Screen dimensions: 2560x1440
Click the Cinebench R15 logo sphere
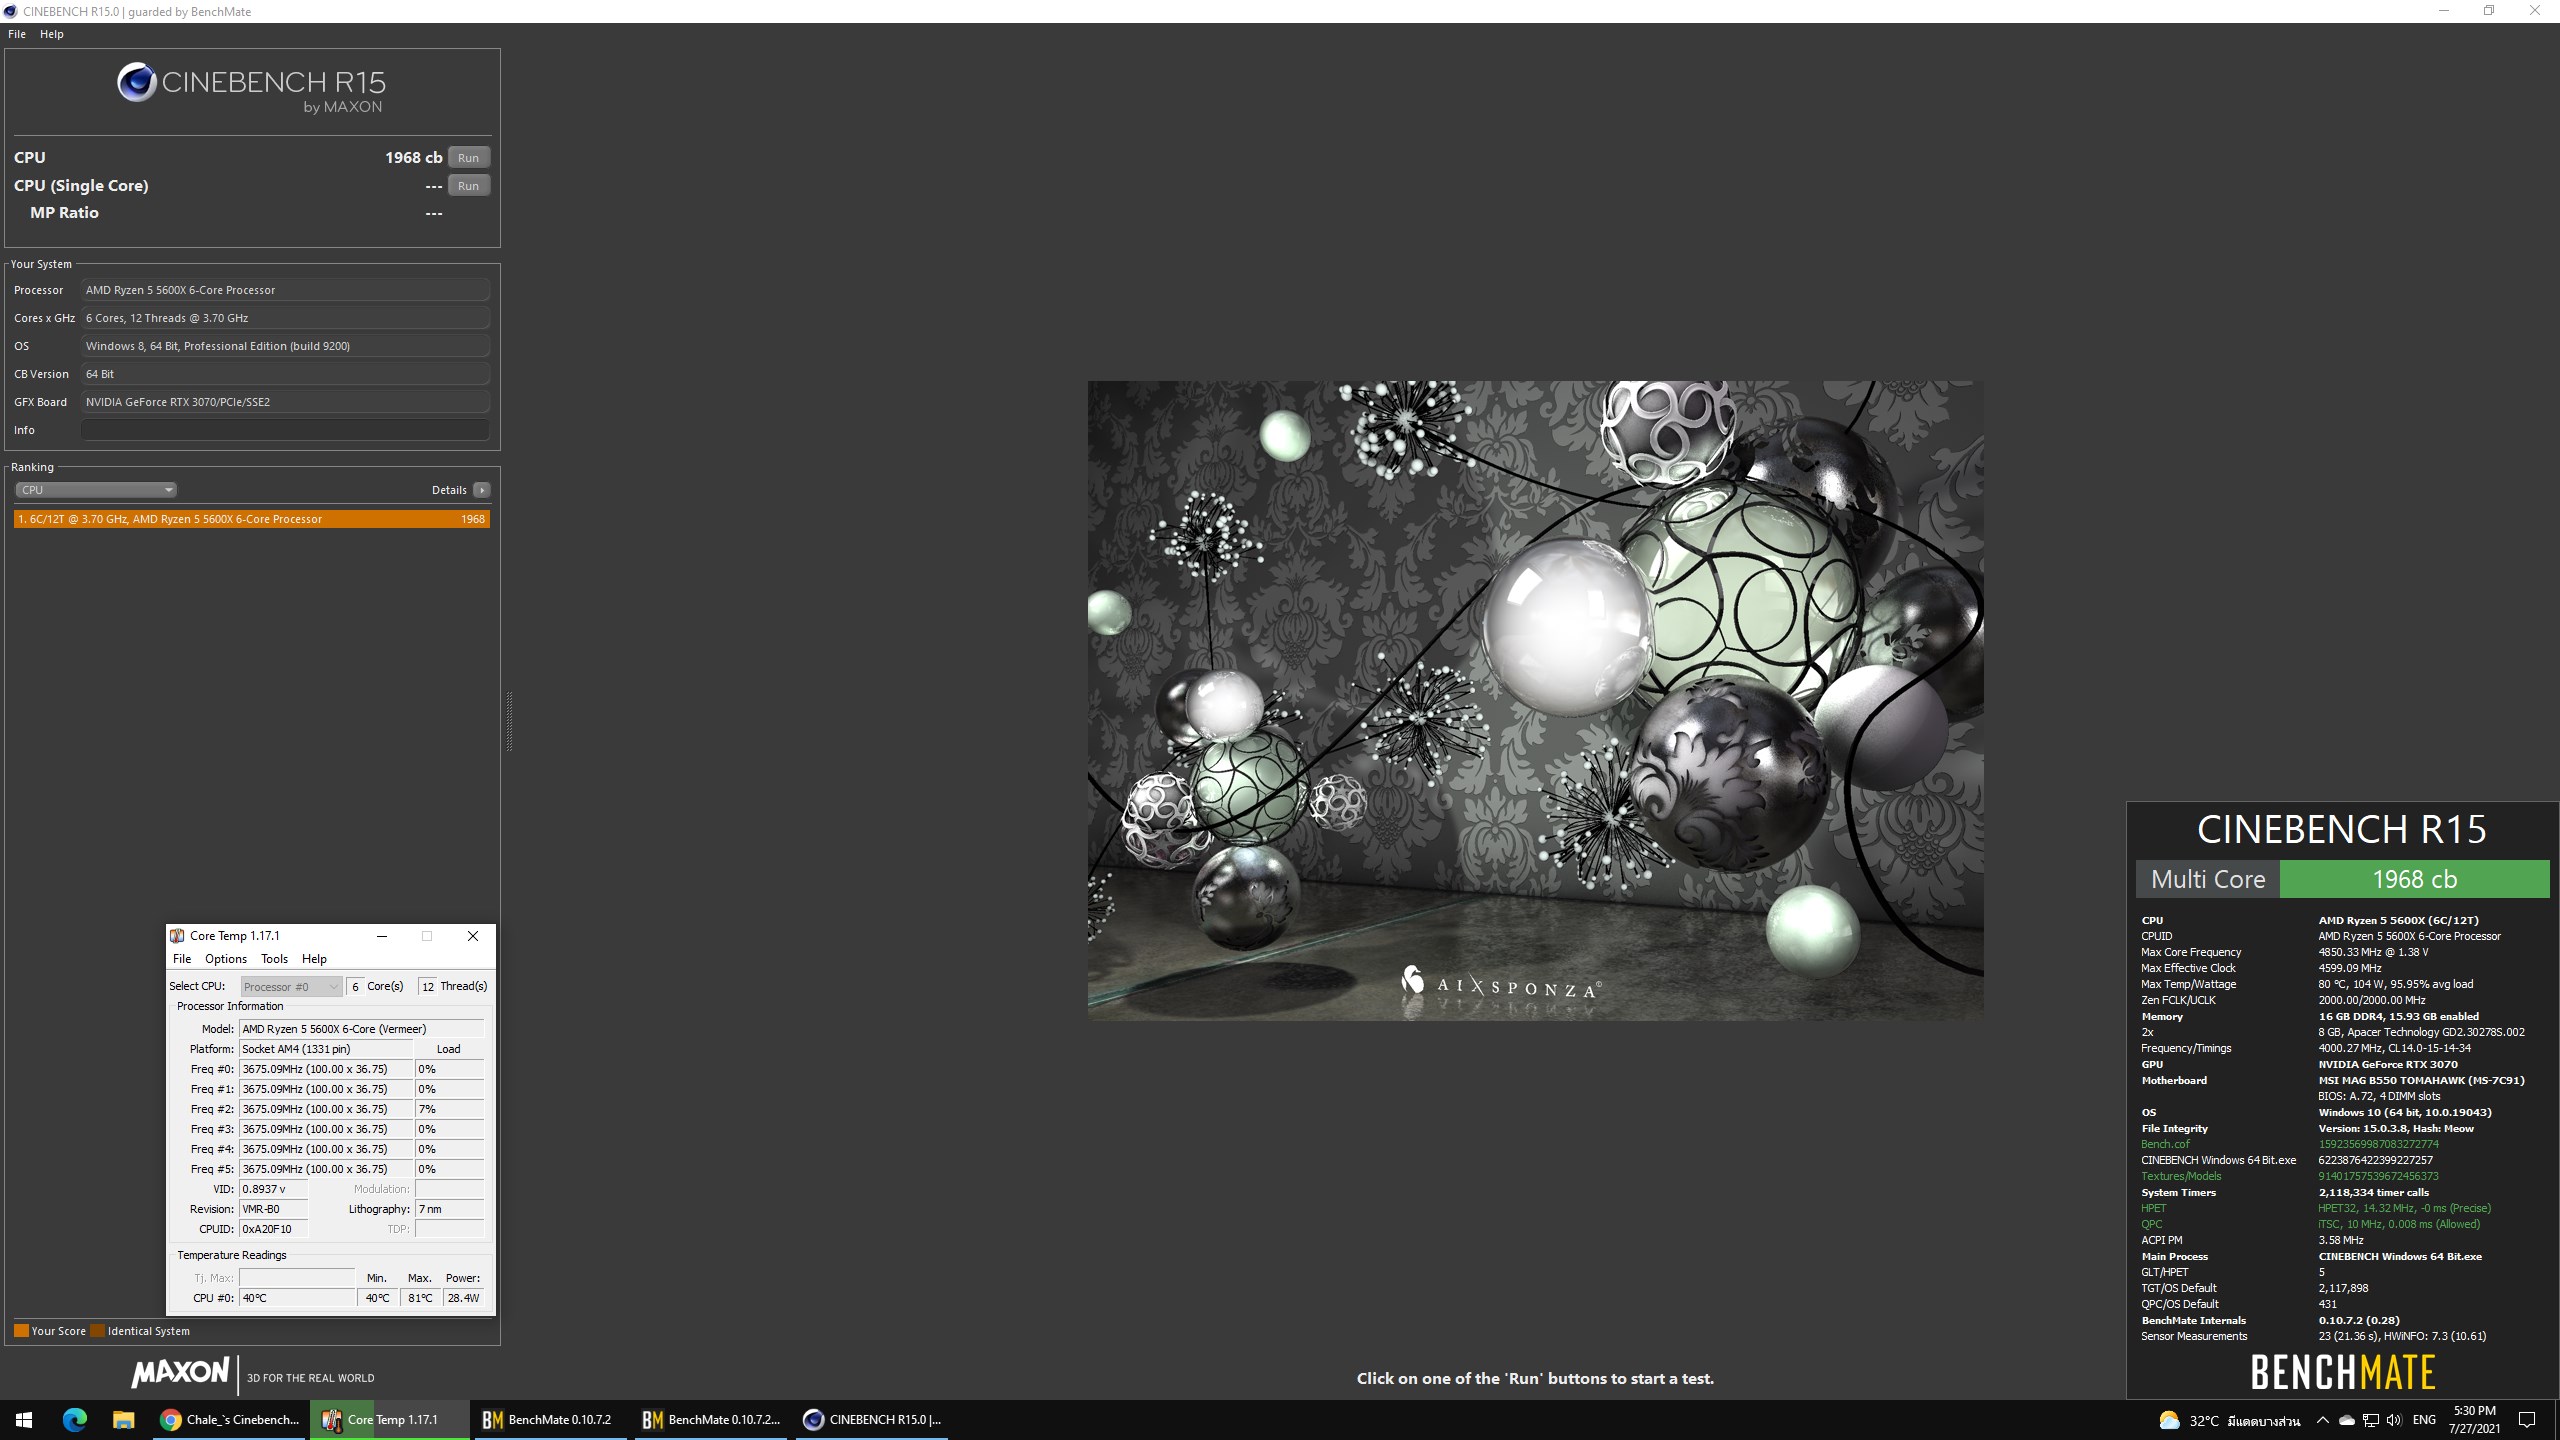point(136,82)
